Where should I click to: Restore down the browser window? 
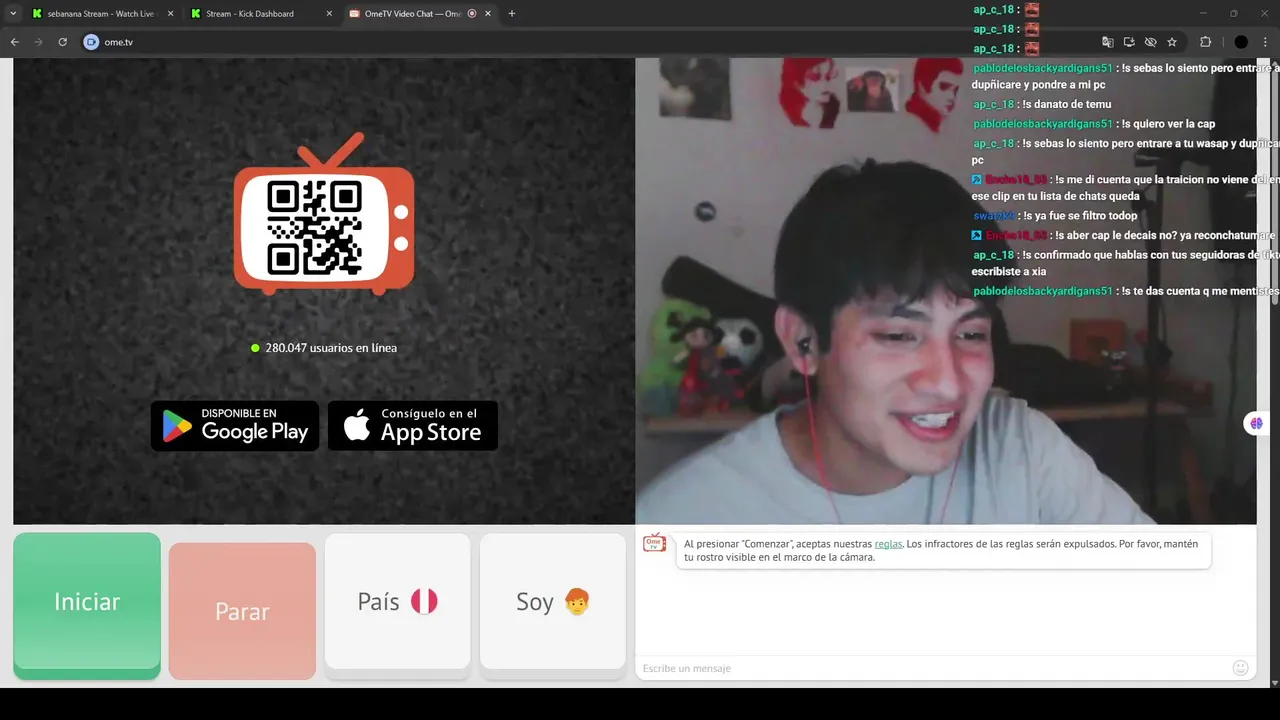[x=1233, y=14]
